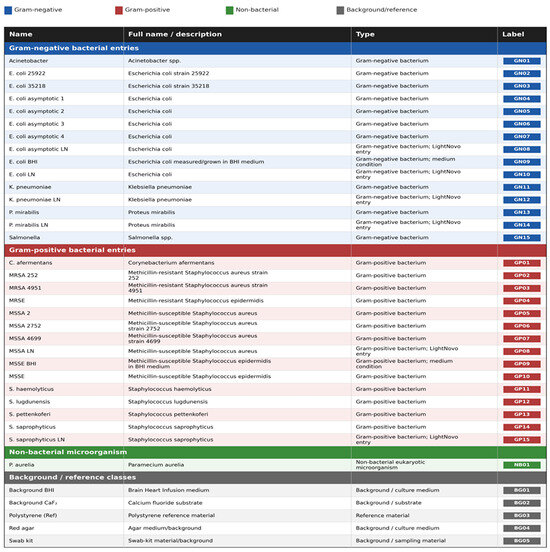
Task: Click the Full name / description header
Action: [x=175, y=34]
